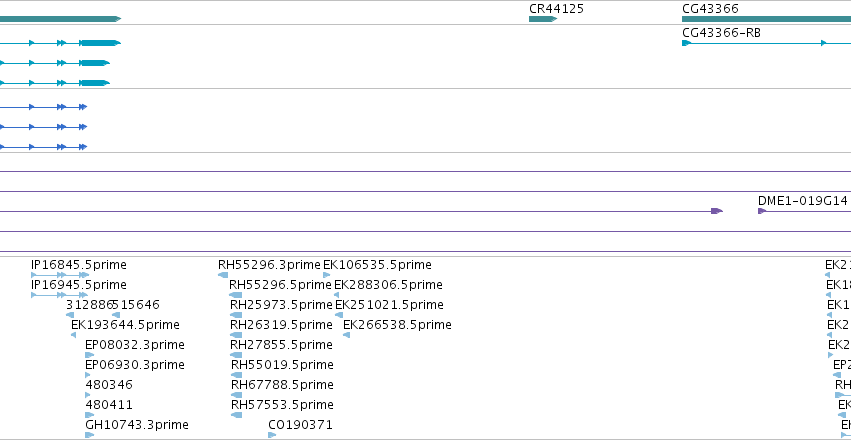Click the EK251021.5prime arrow marker

(339, 315)
